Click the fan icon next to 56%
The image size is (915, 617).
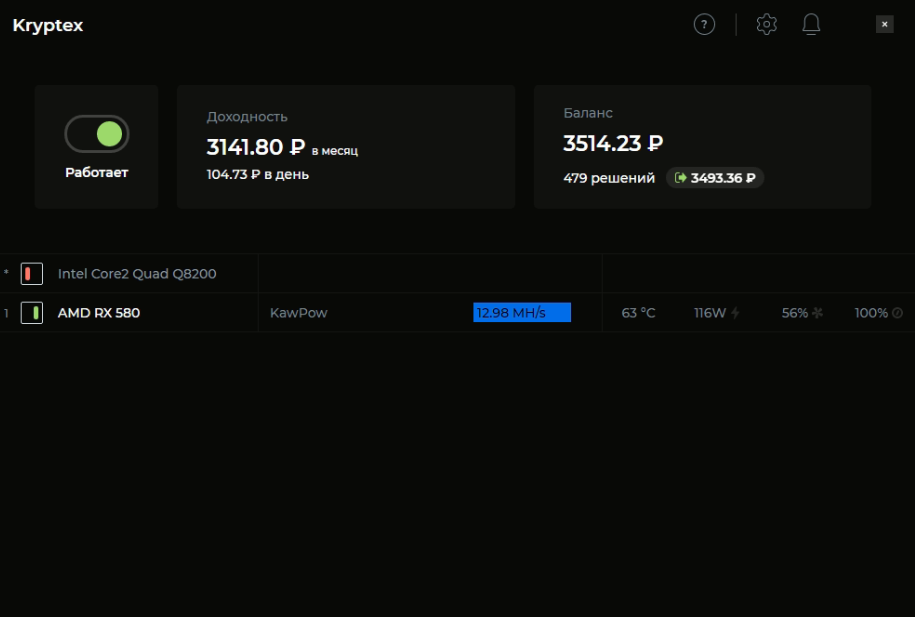coord(818,313)
